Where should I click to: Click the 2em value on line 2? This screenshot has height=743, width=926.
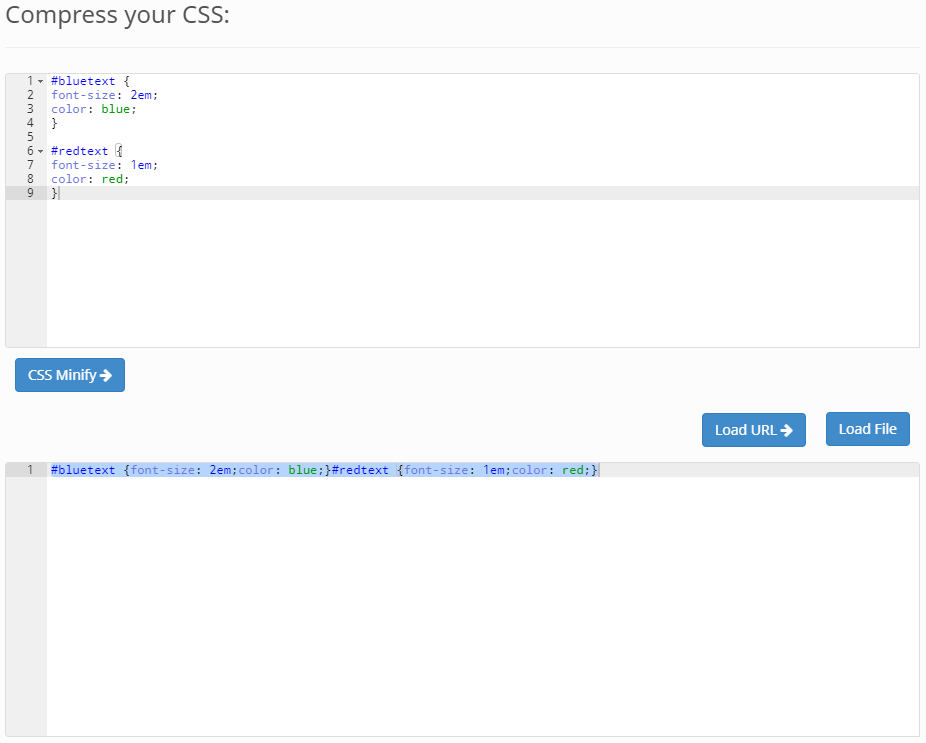click(x=142, y=95)
